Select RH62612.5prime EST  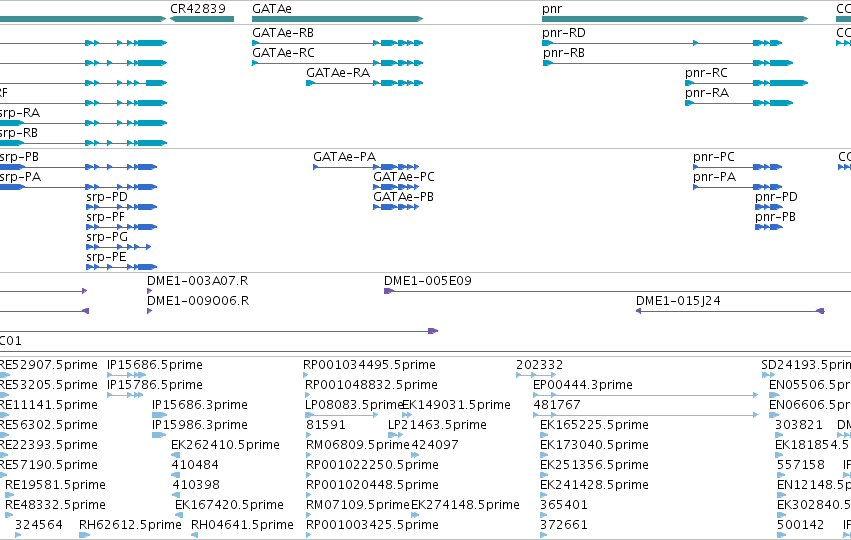(x=85, y=535)
